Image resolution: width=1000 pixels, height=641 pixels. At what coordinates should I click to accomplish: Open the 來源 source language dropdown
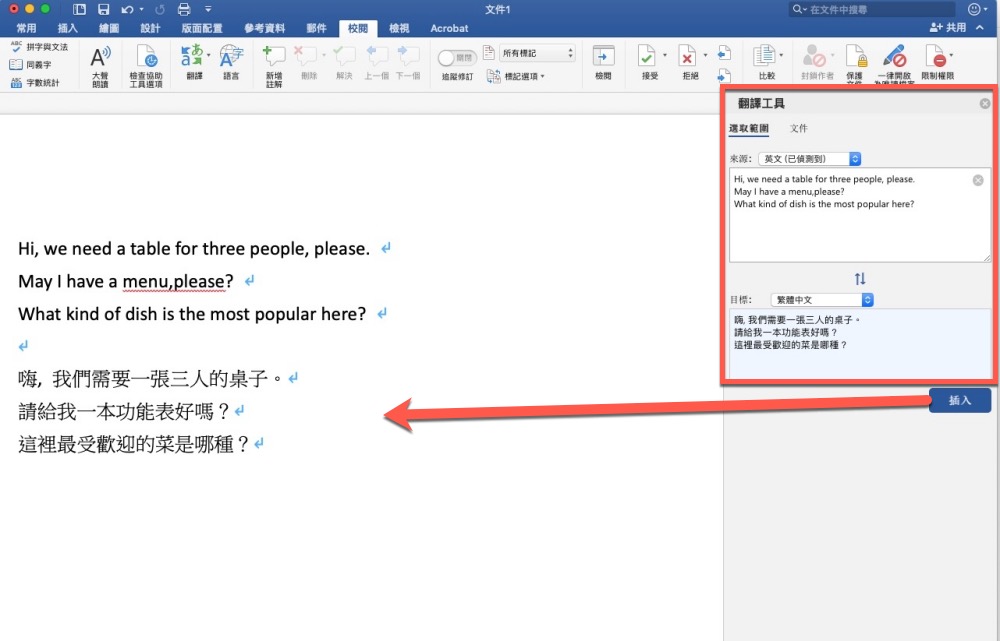tap(809, 159)
